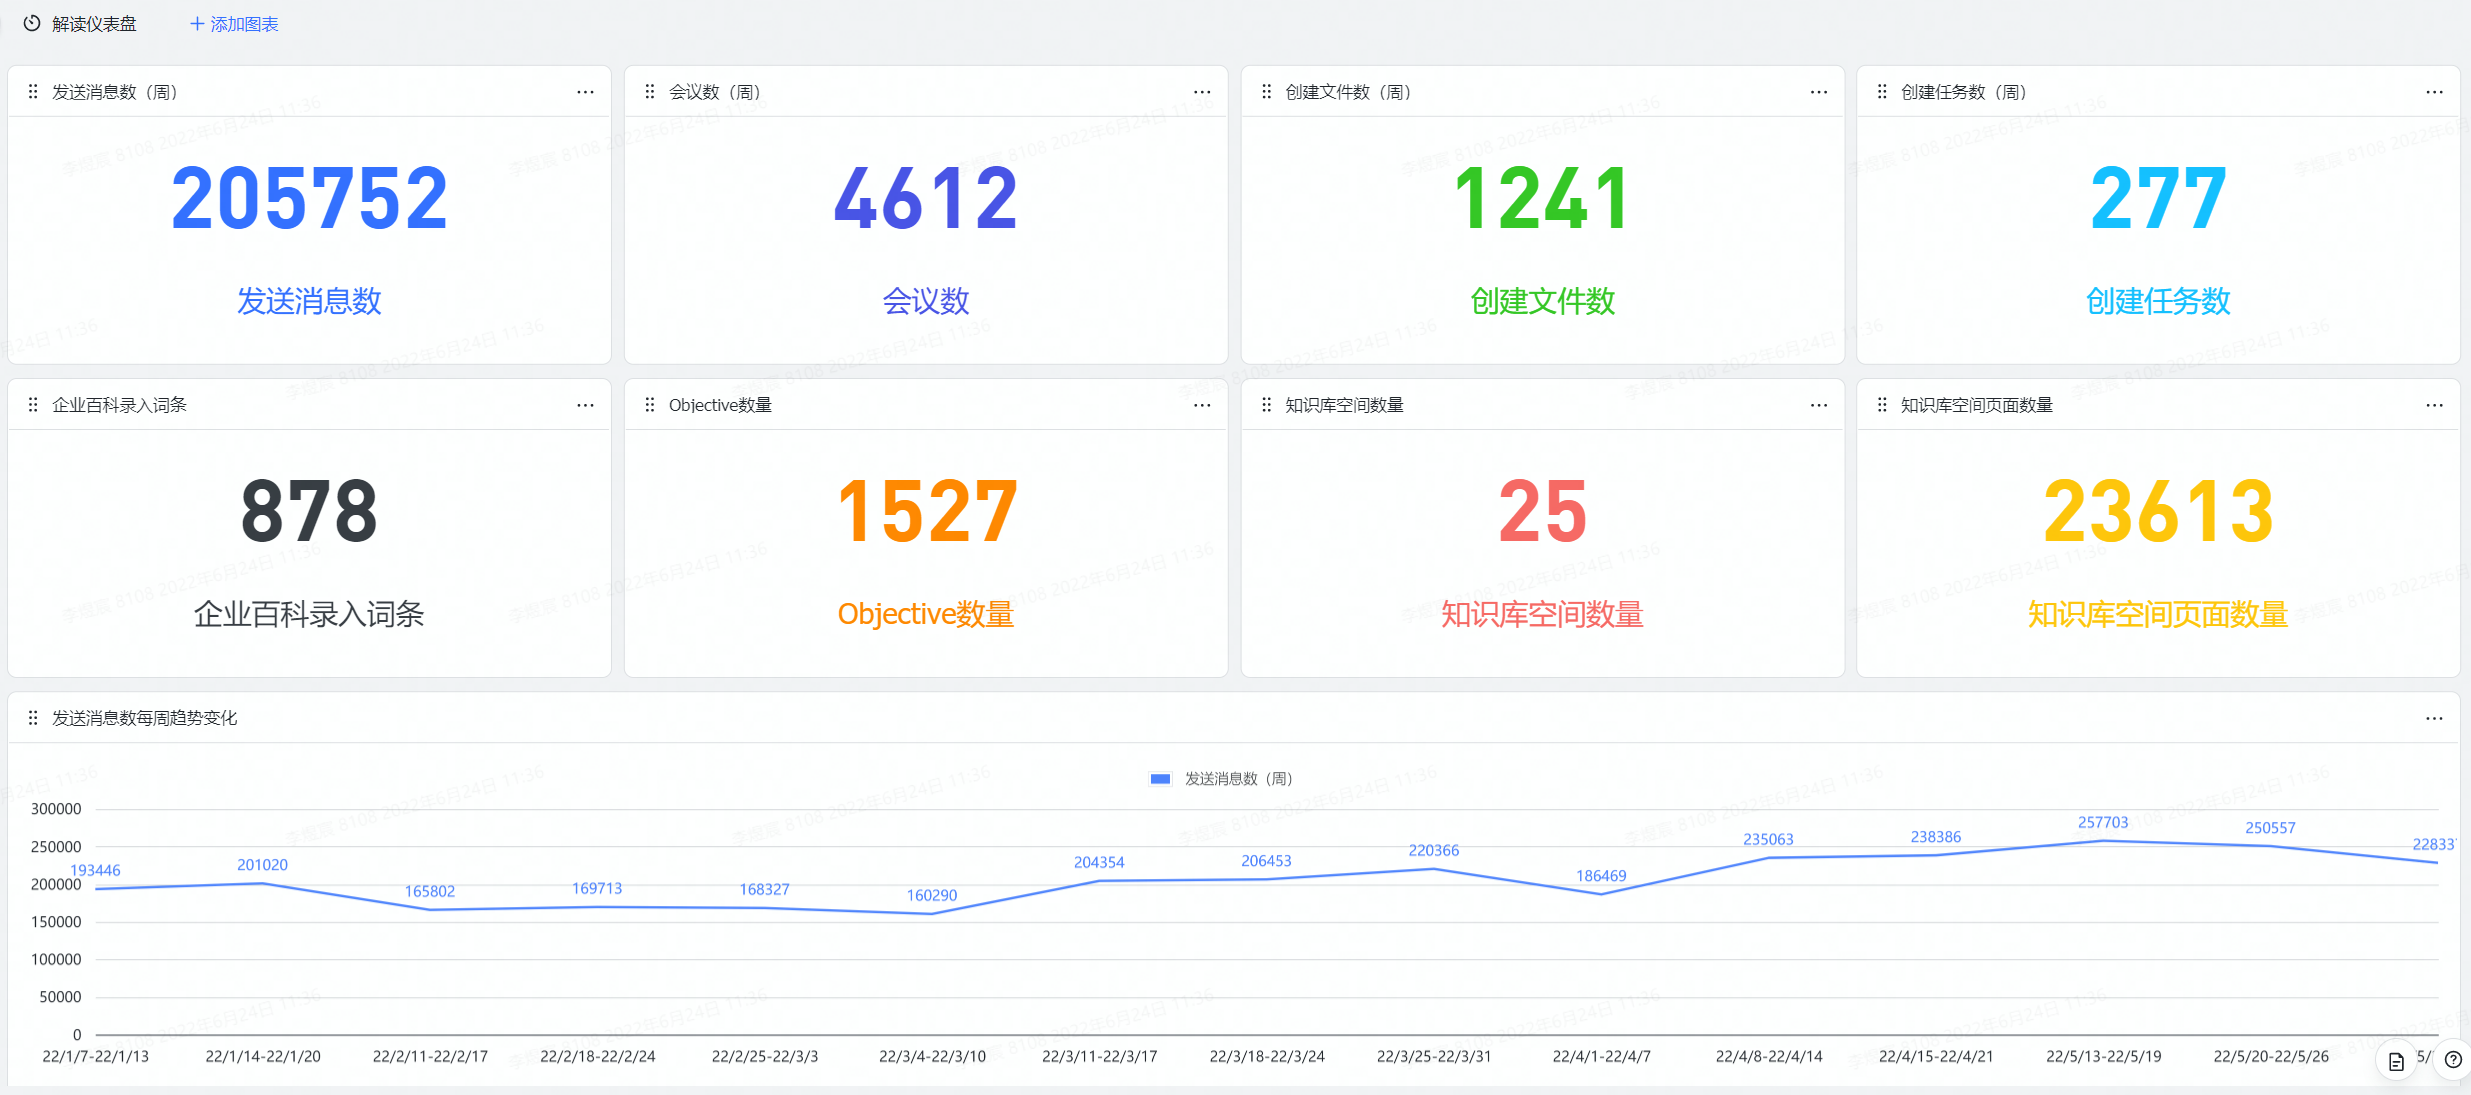The width and height of the screenshot is (2471, 1095).
Task: Toggle the 发送消息数（周）legend series
Action: pos(1238,779)
